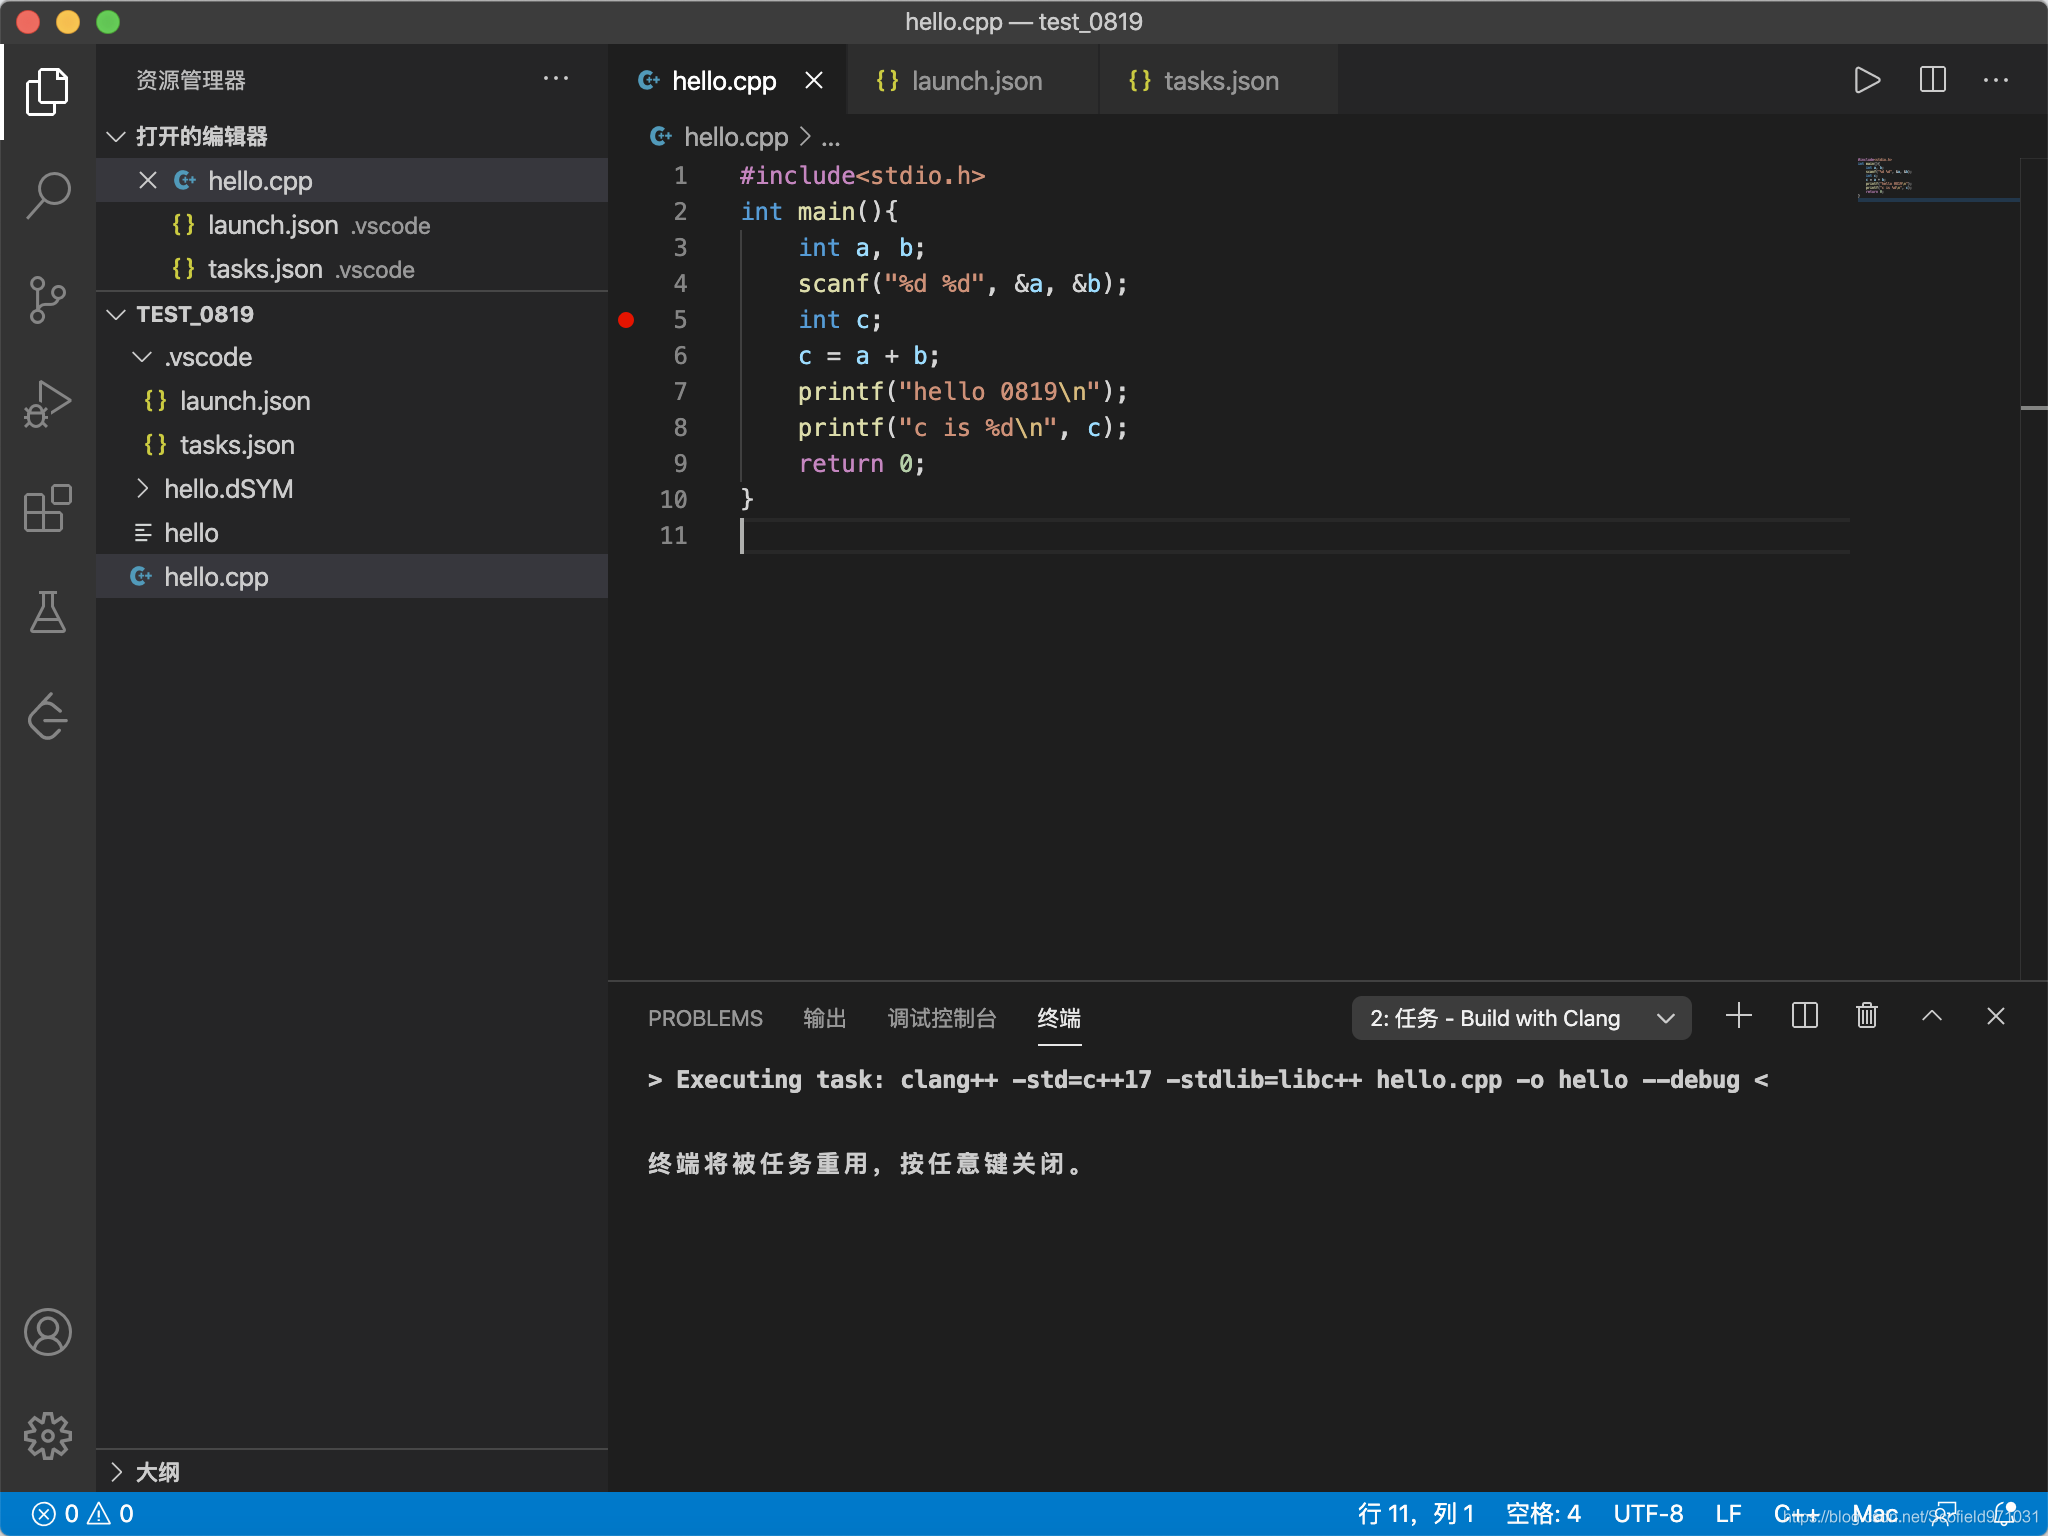Open editor more actions ellipsis
Image resolution: width=2048 pixels, height=1536 pixels.
pyautogui.click(x=1996, y=80)
